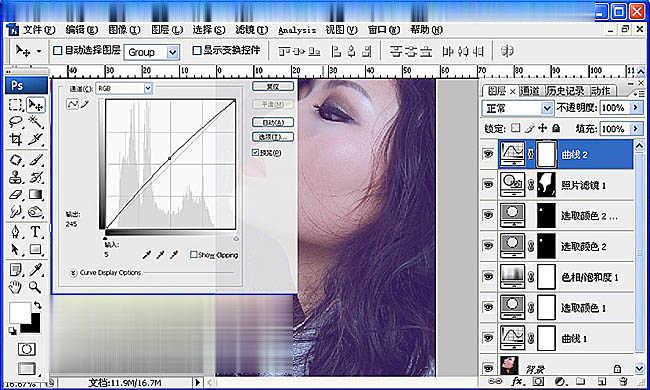Image resolution: width=650 pixels, height=390 pixels.
Task: Click the white point slider under curve
Action: [x=236, y=239]
